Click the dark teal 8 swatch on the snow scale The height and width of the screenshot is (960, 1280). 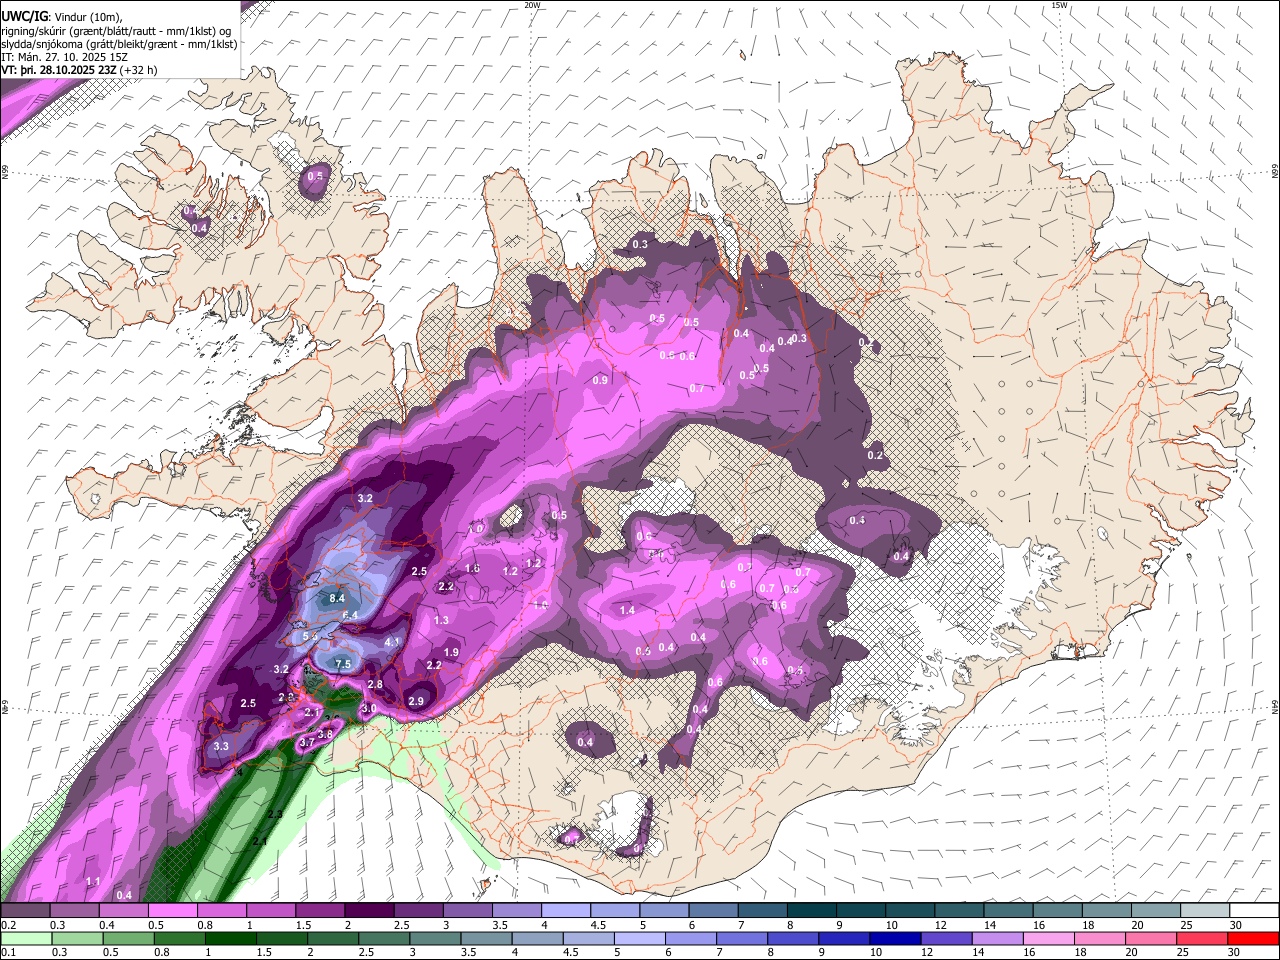812,910
